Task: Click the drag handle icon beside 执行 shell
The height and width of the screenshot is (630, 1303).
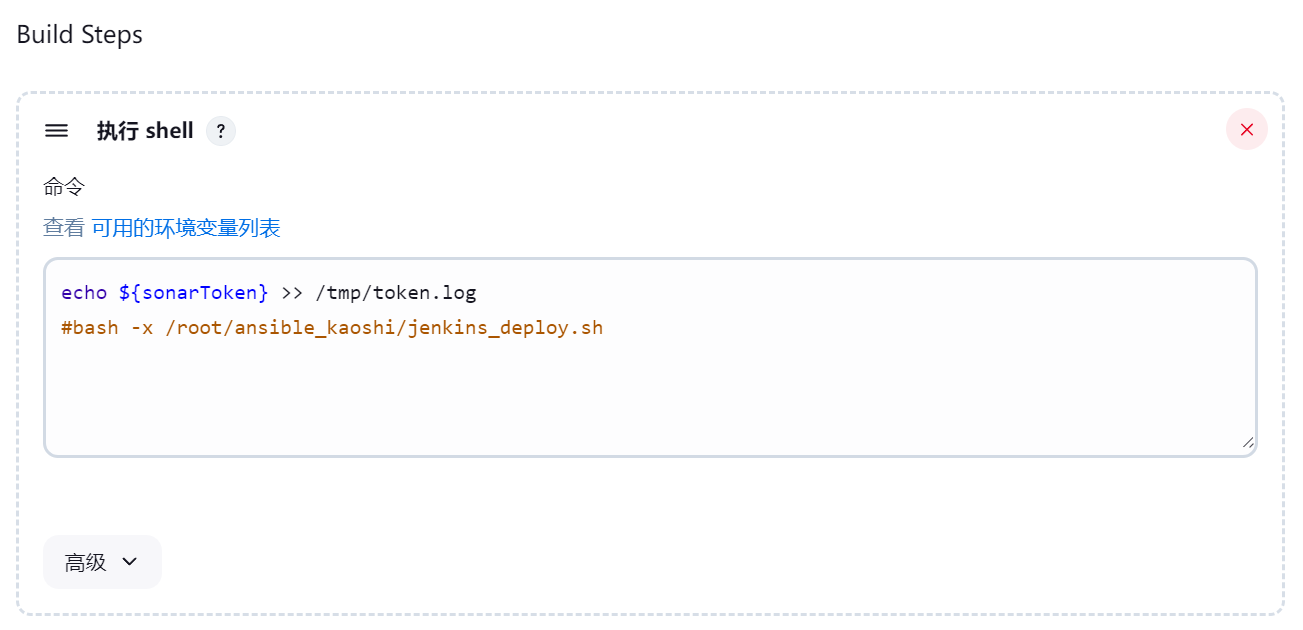Action: point(57,131)
